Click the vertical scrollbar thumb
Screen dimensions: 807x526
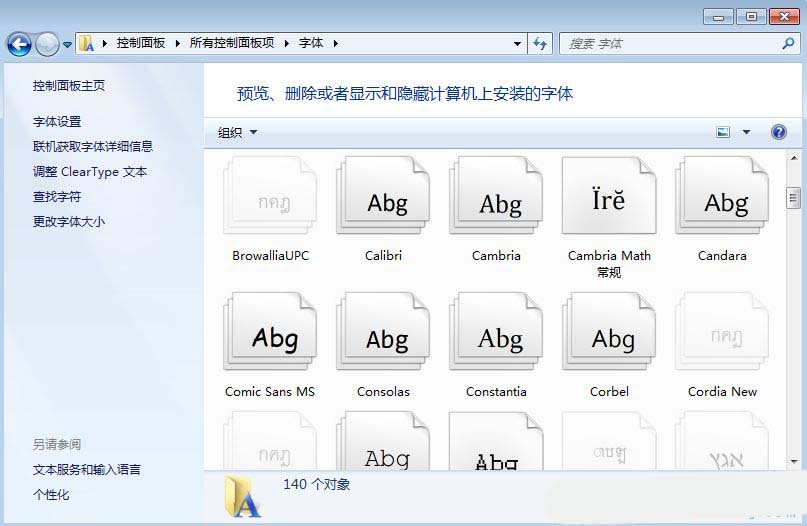coord(794,198)
